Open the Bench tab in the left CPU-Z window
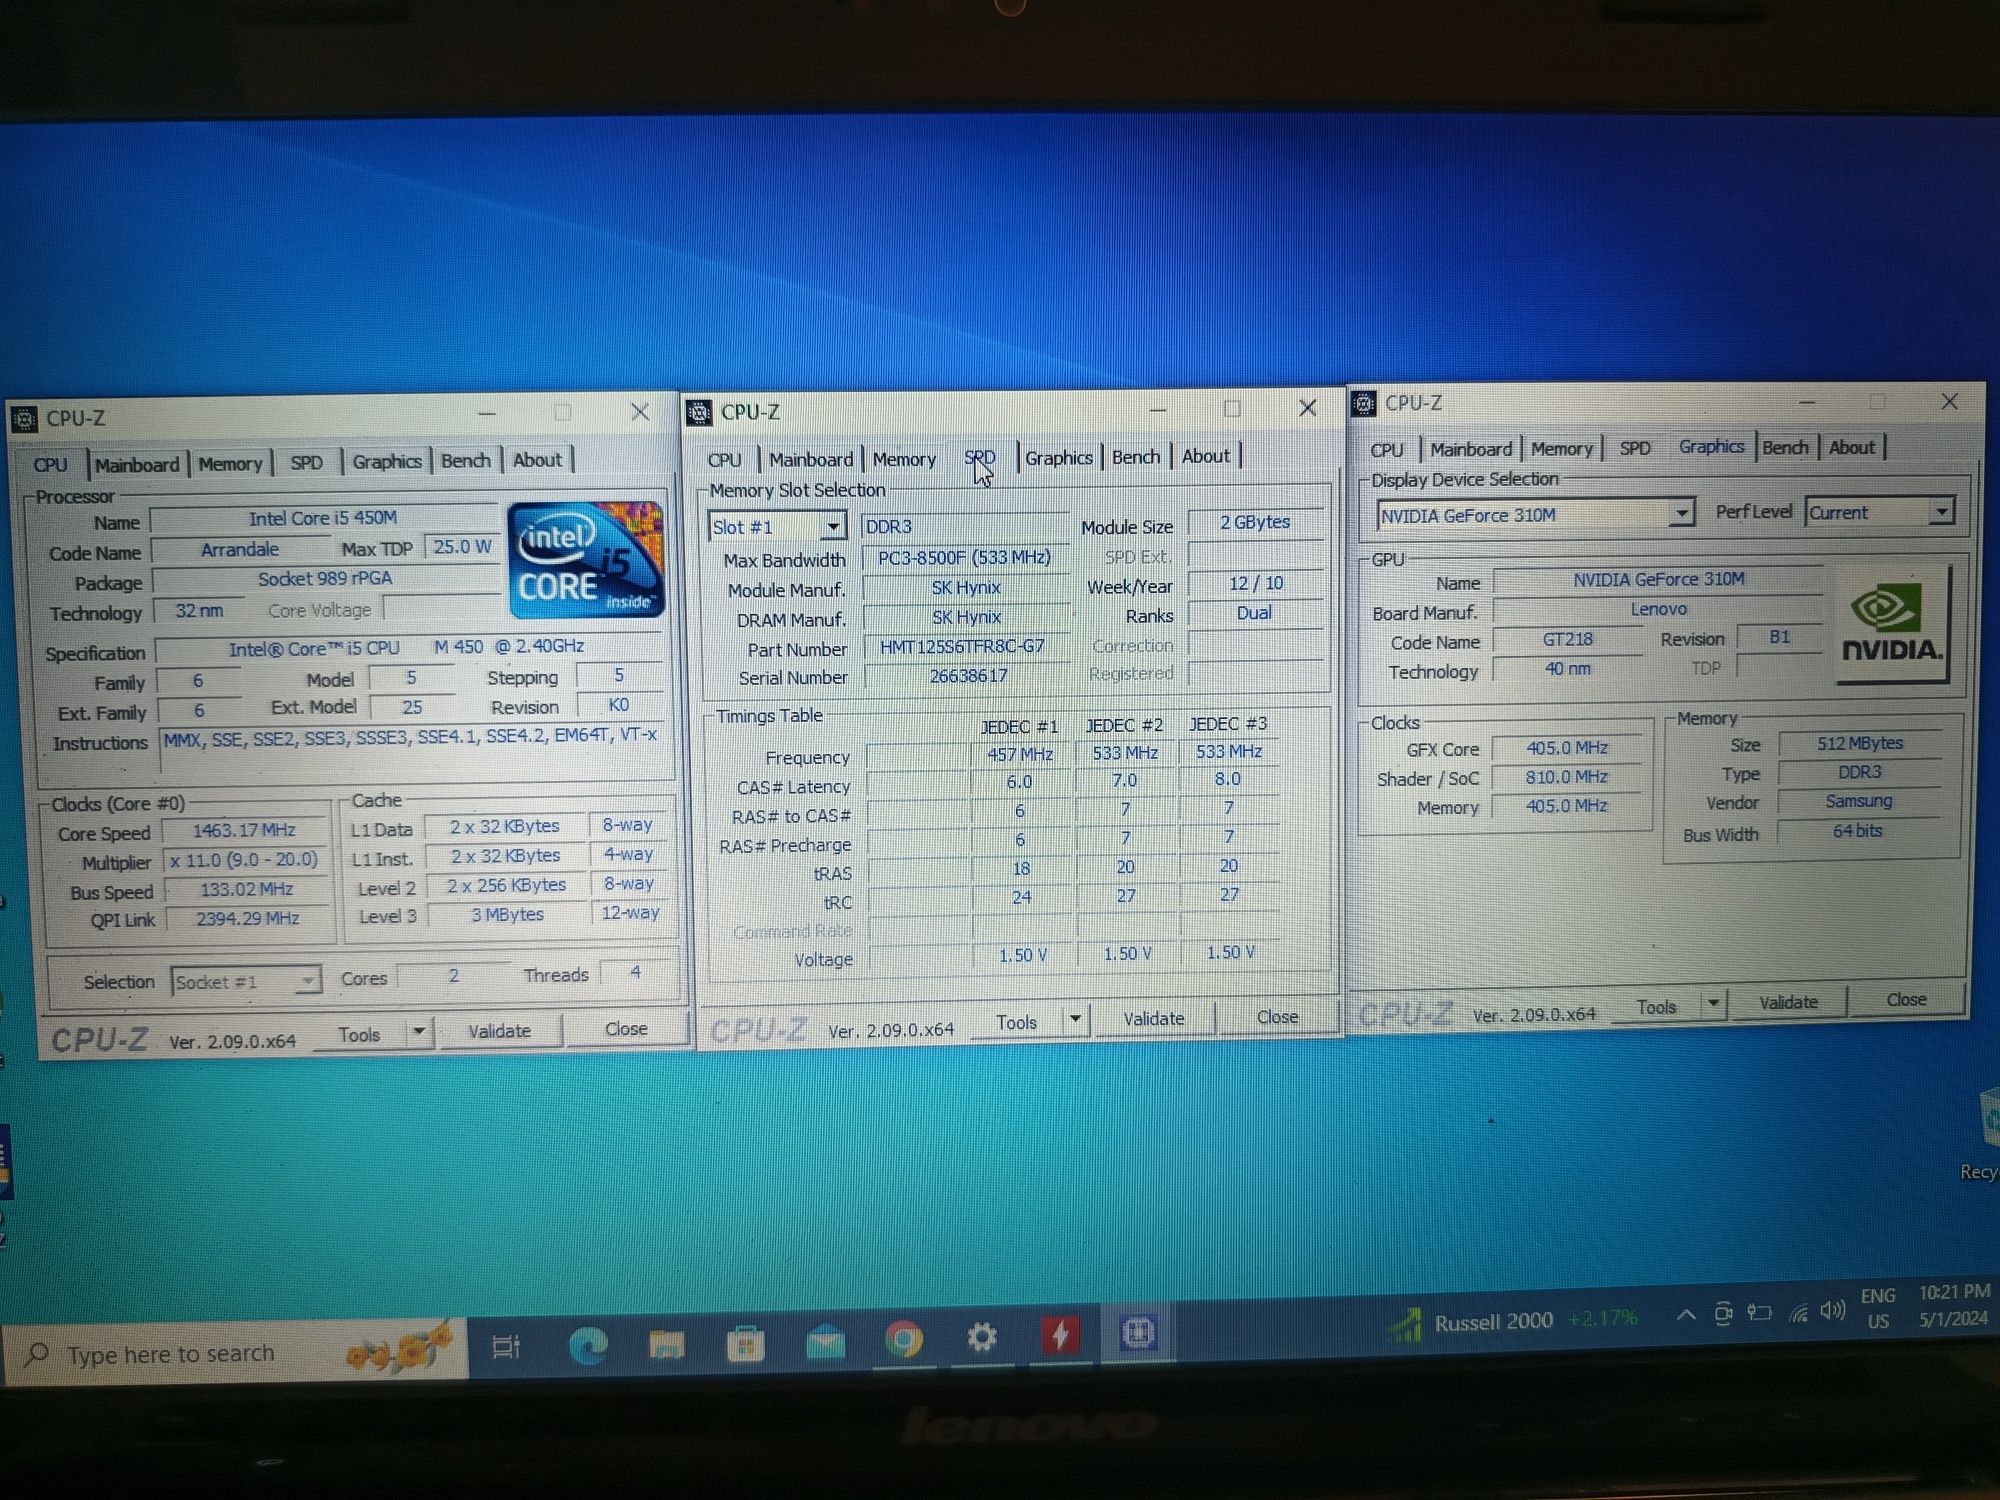This screenshot has width=2000, height=1500. (466, 460)
